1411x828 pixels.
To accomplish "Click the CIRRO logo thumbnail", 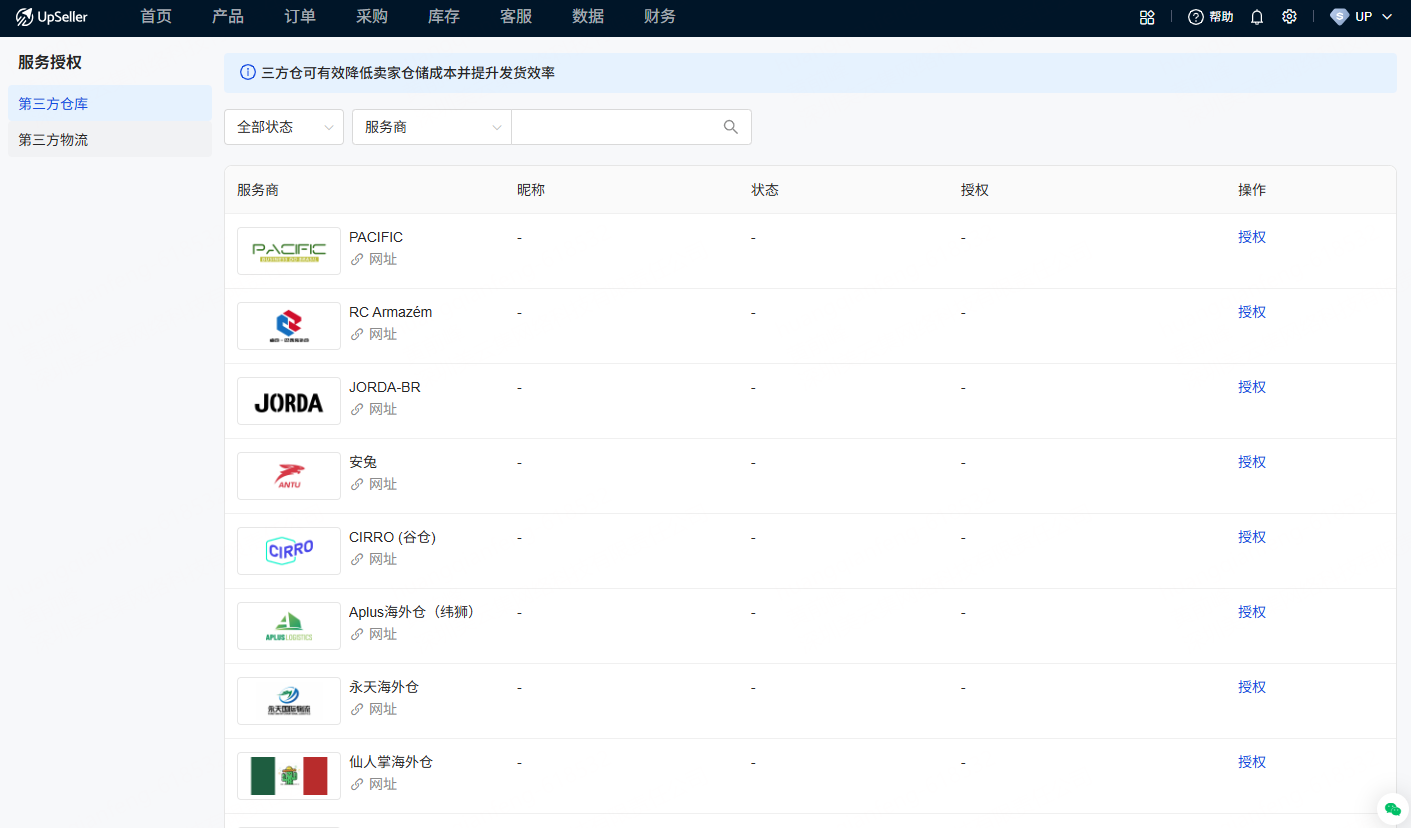I will 289,551.
